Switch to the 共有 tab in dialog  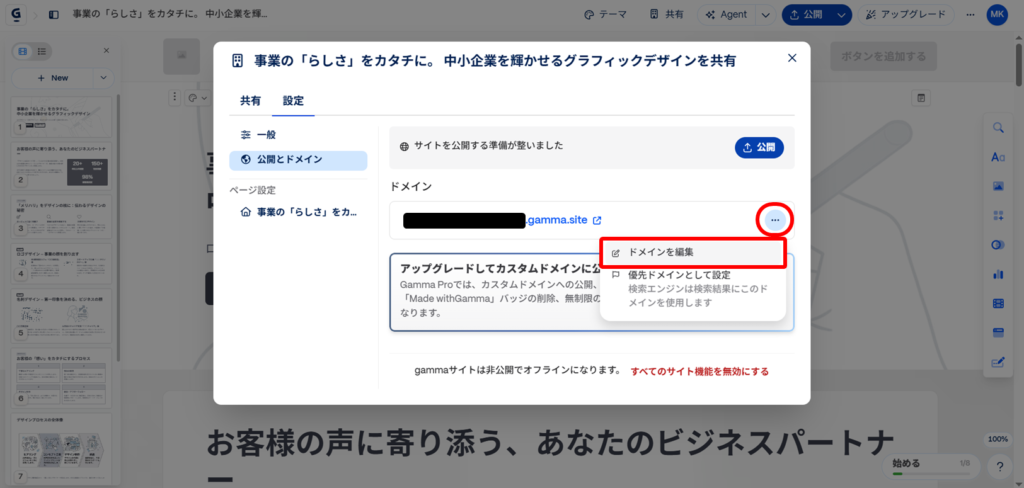250,101
